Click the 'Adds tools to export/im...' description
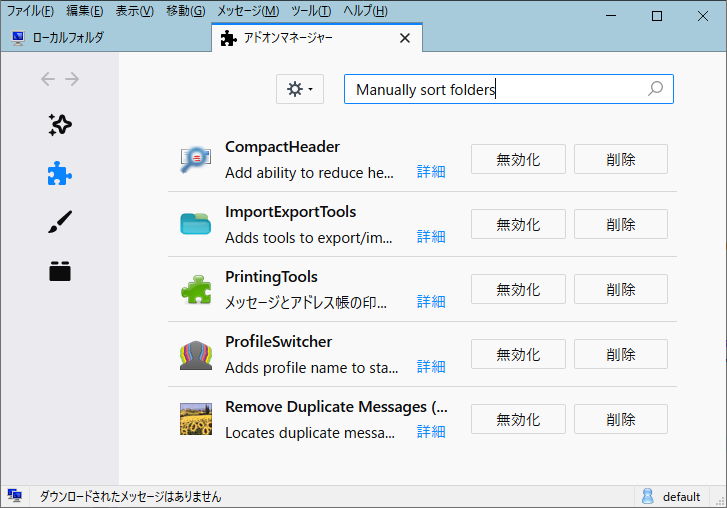 coord(309,238)
